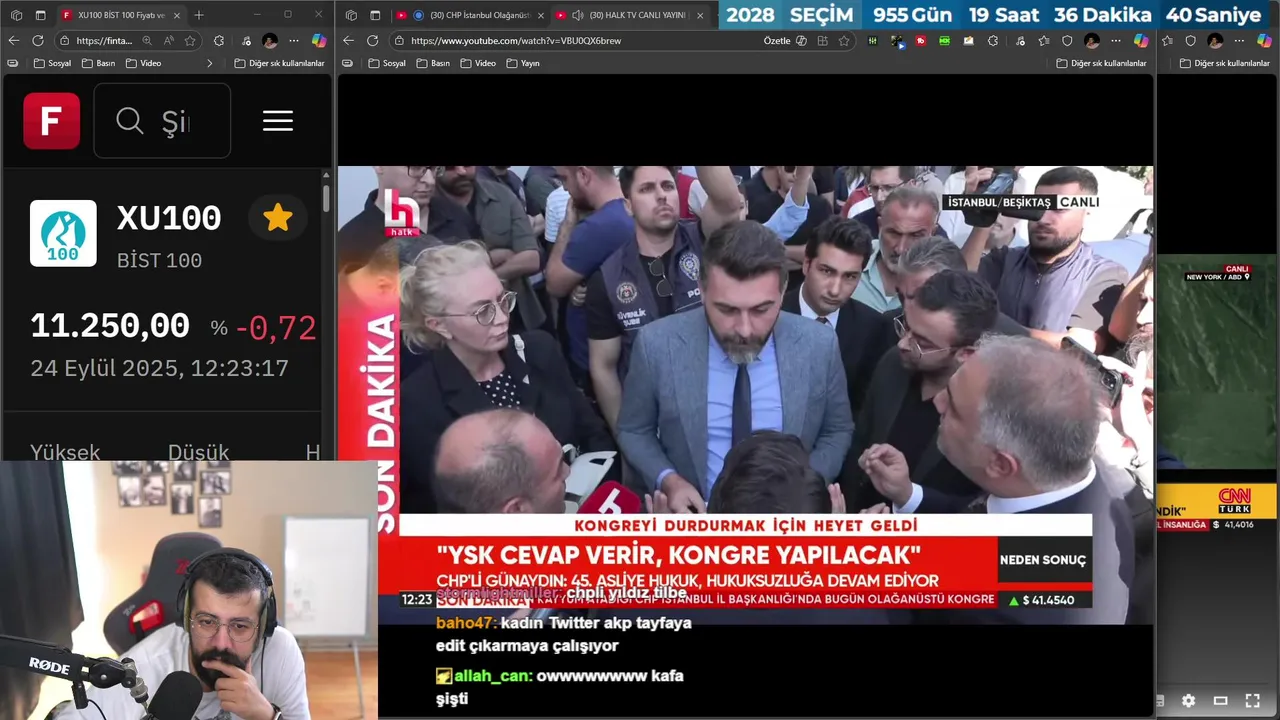Open Browser essentials shield in YouTube window
This screenshot has width=1280, height=720.
click(1067, 41)
